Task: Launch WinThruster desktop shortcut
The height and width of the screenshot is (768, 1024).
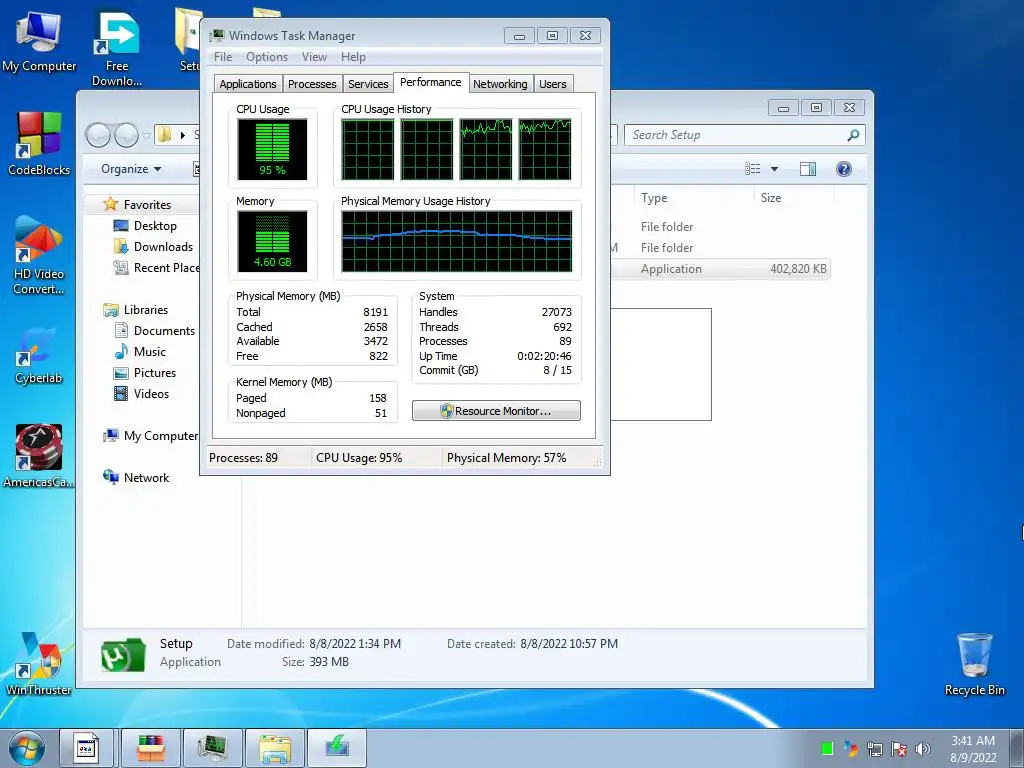Action: [x=39, y=663]
